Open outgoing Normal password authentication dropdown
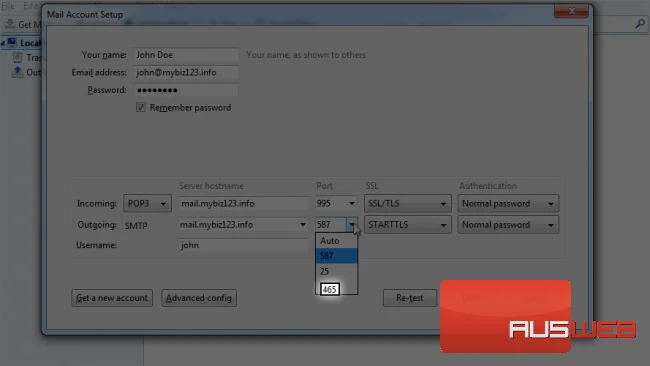This screenshot has height=366, width=650. click(508, 225)
